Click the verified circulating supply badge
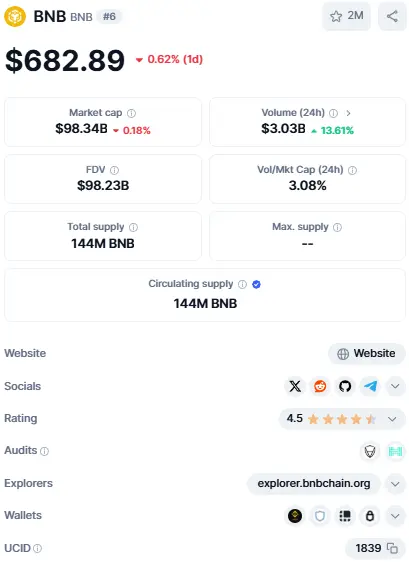Viewport: 409px width, 562px height. [256, 284]
